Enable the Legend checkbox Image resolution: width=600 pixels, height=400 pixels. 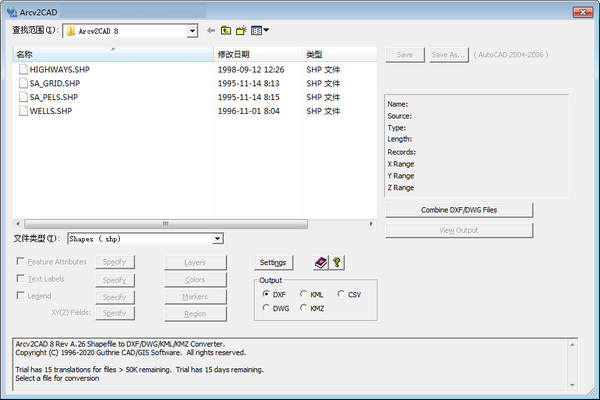pyautogui.click(x=21, y=295)
